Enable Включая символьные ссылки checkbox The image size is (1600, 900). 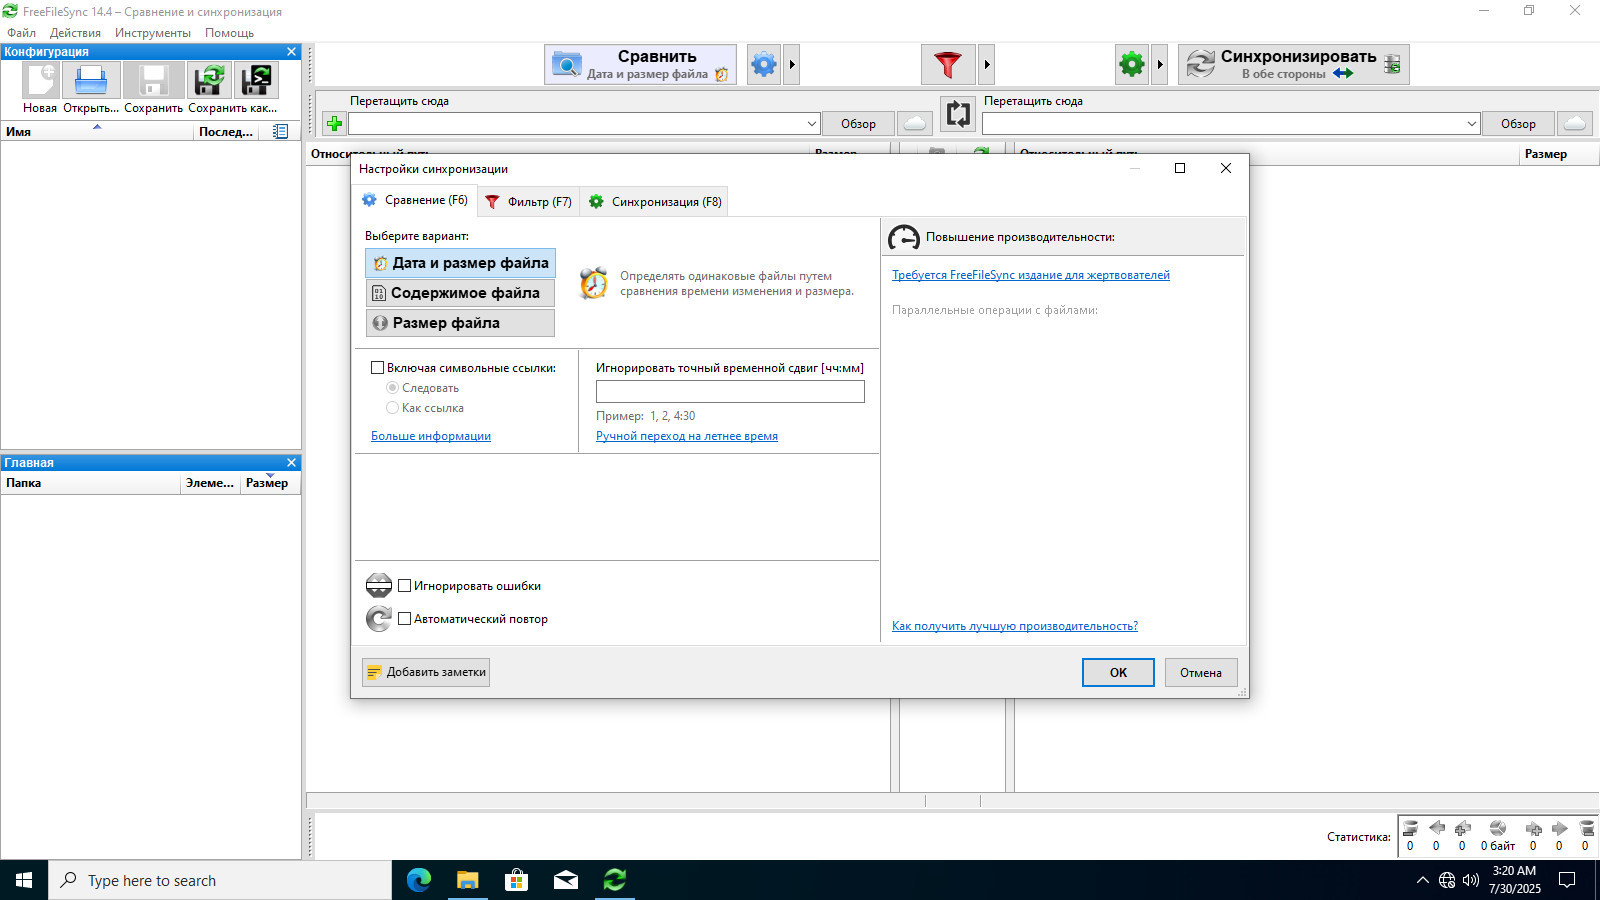(x=378, y=368)
